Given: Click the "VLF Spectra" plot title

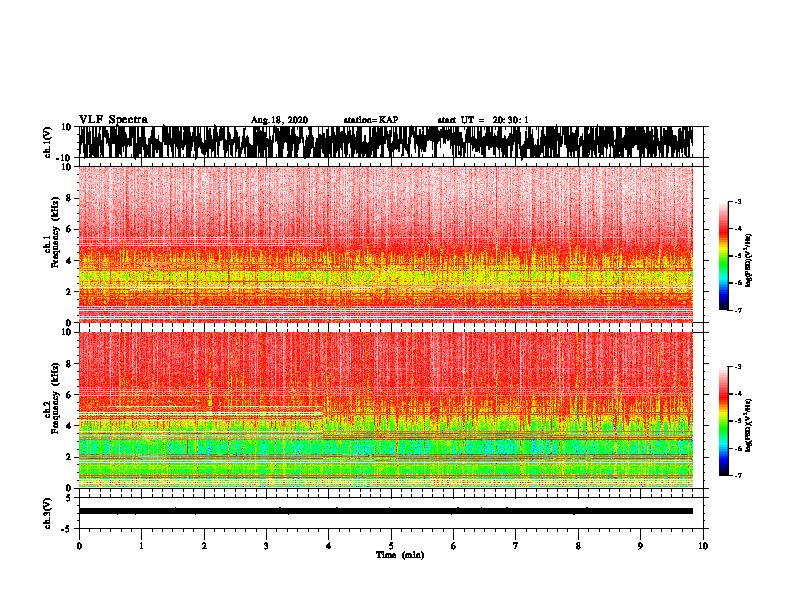Looking at the screenshot, I should (x=113, y=120).
